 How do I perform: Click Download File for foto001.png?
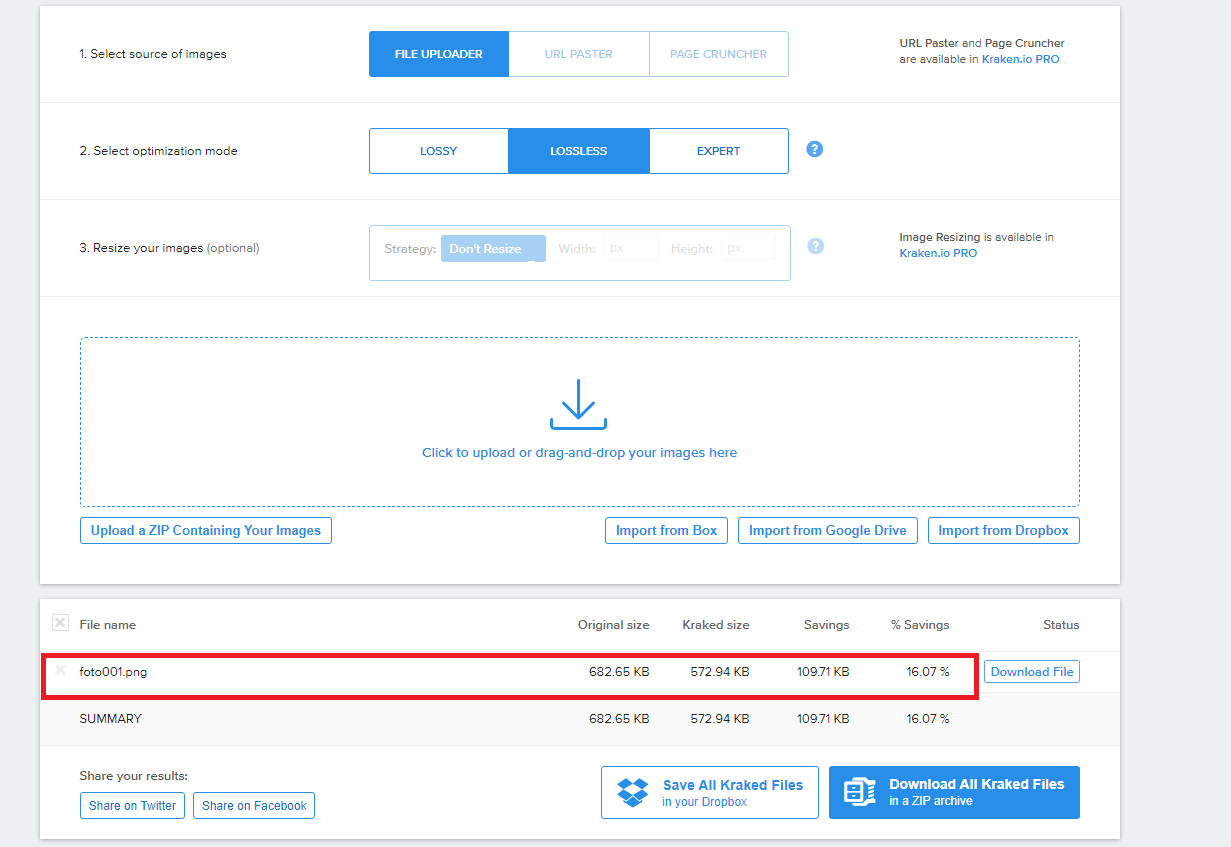tap(1031, 672)
